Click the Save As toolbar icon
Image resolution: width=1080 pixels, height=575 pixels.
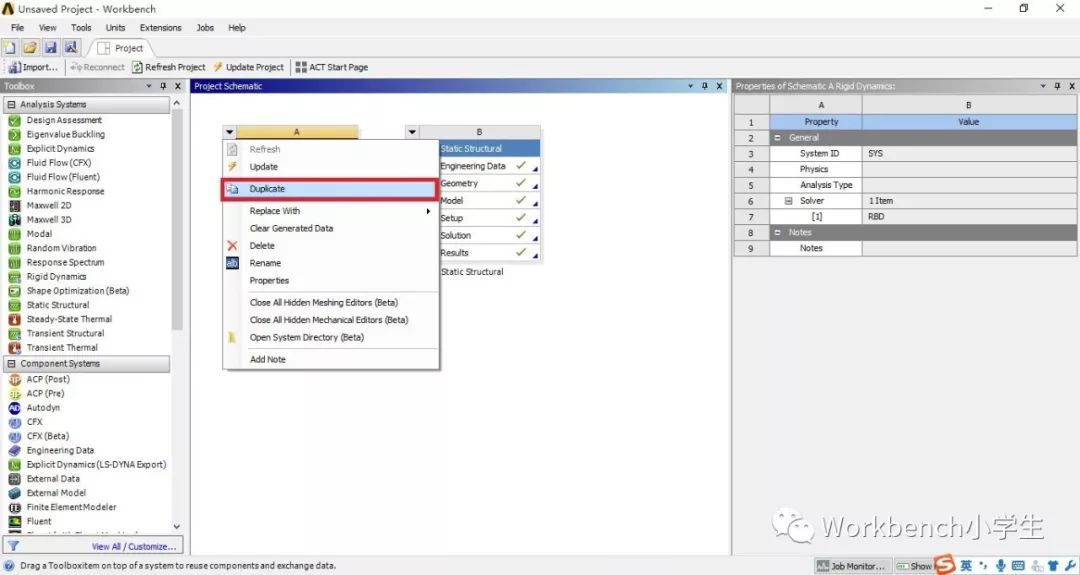[x=70, y=48]
